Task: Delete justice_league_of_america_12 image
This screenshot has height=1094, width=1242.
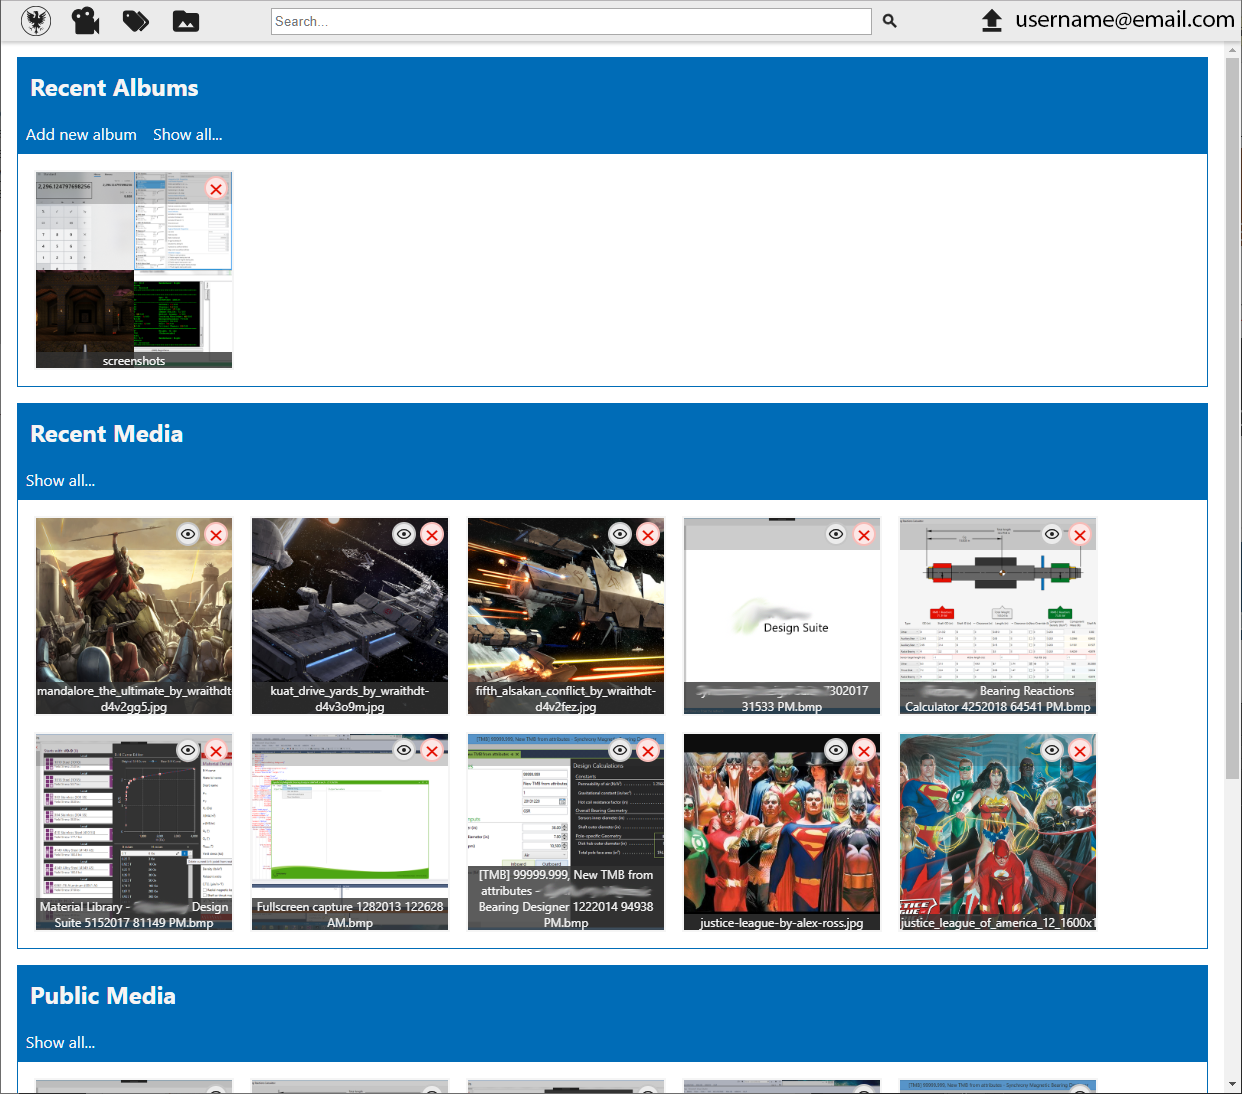Action: coord(1080,750)
